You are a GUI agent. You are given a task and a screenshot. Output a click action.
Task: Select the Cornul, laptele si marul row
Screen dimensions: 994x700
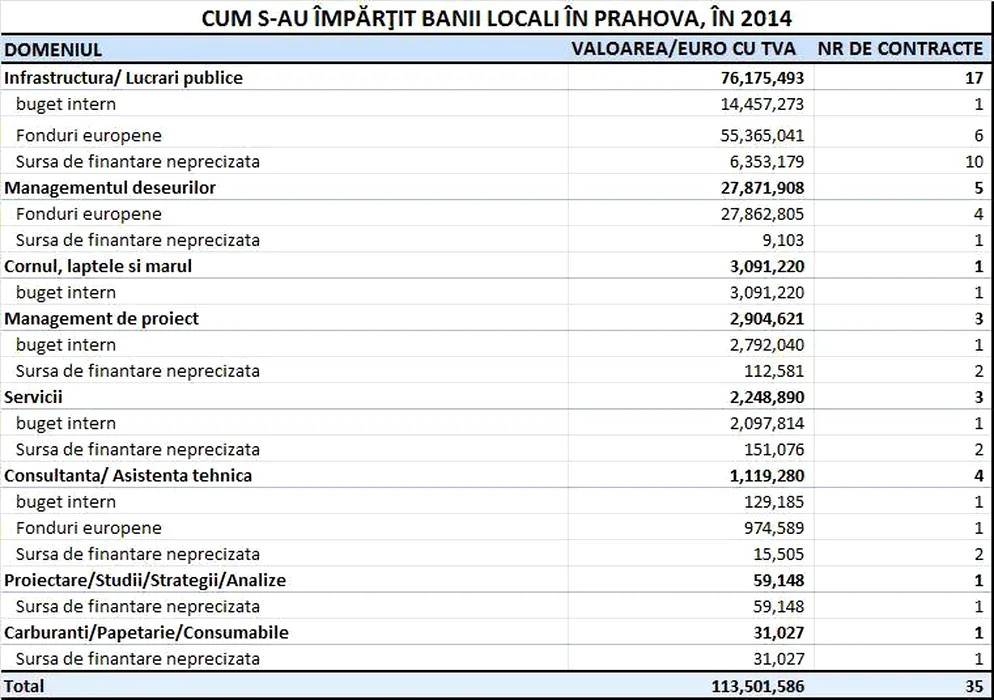(x=98, y=266)
